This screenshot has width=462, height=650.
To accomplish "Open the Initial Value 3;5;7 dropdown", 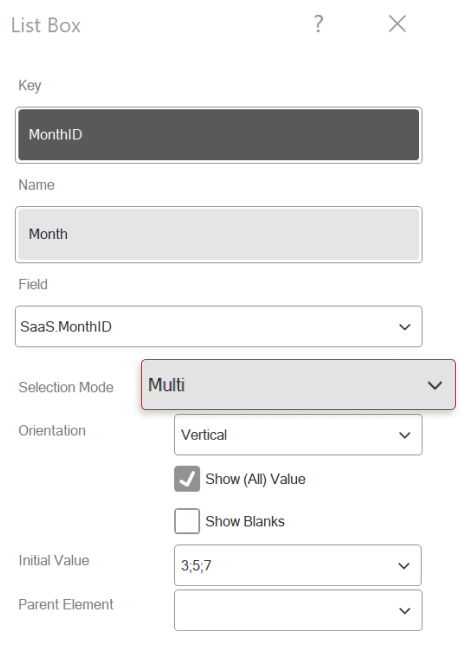I will 298,565.
